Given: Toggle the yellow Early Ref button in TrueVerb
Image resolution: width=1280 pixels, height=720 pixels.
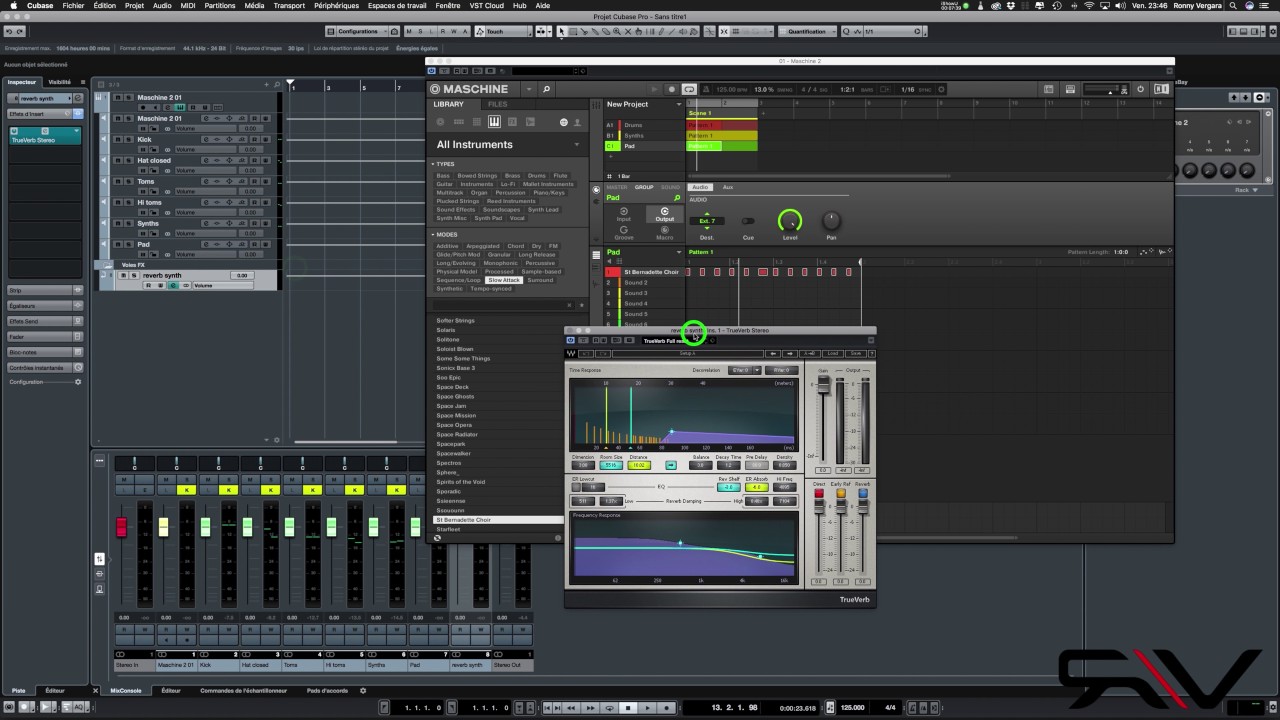Looking at the screenshot, I should coord(841,493).
